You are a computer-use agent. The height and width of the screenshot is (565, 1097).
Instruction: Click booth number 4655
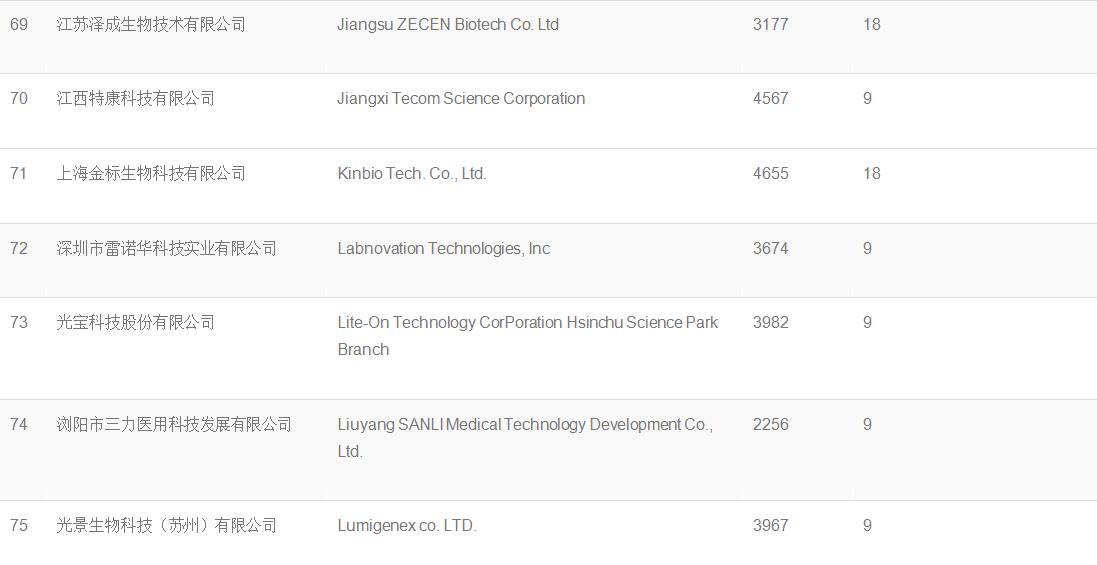tap(770, 173)
